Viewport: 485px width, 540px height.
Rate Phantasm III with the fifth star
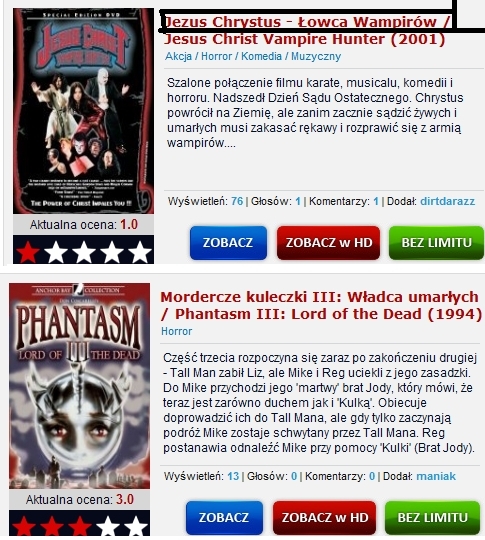point(136,526)
